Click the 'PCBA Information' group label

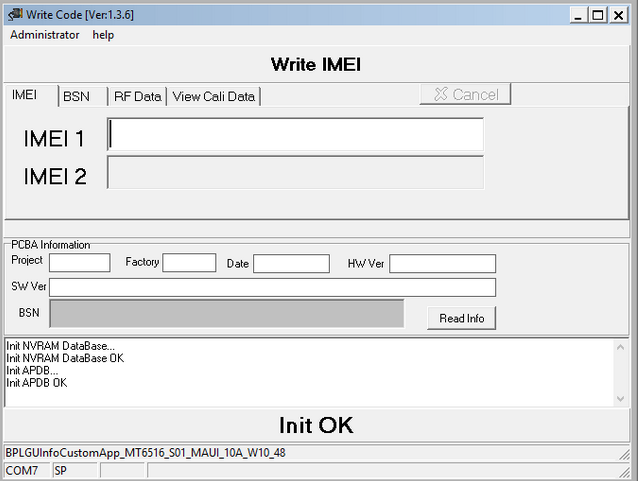50,245
